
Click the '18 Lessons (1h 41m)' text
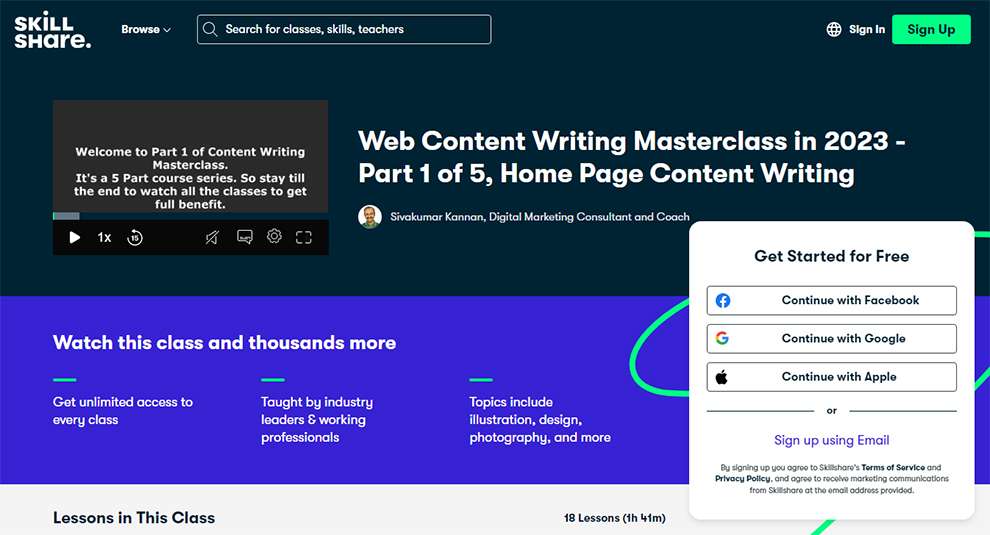[614, 518]
